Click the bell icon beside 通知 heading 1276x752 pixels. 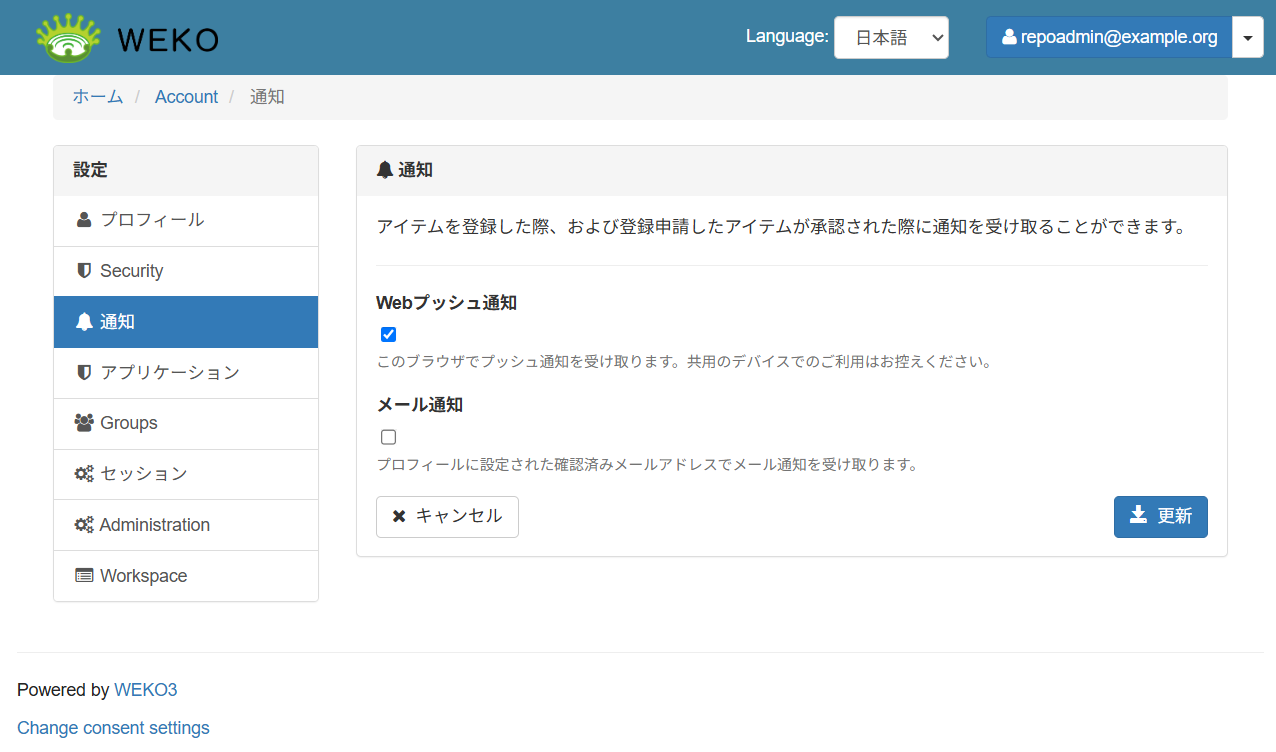385,169
